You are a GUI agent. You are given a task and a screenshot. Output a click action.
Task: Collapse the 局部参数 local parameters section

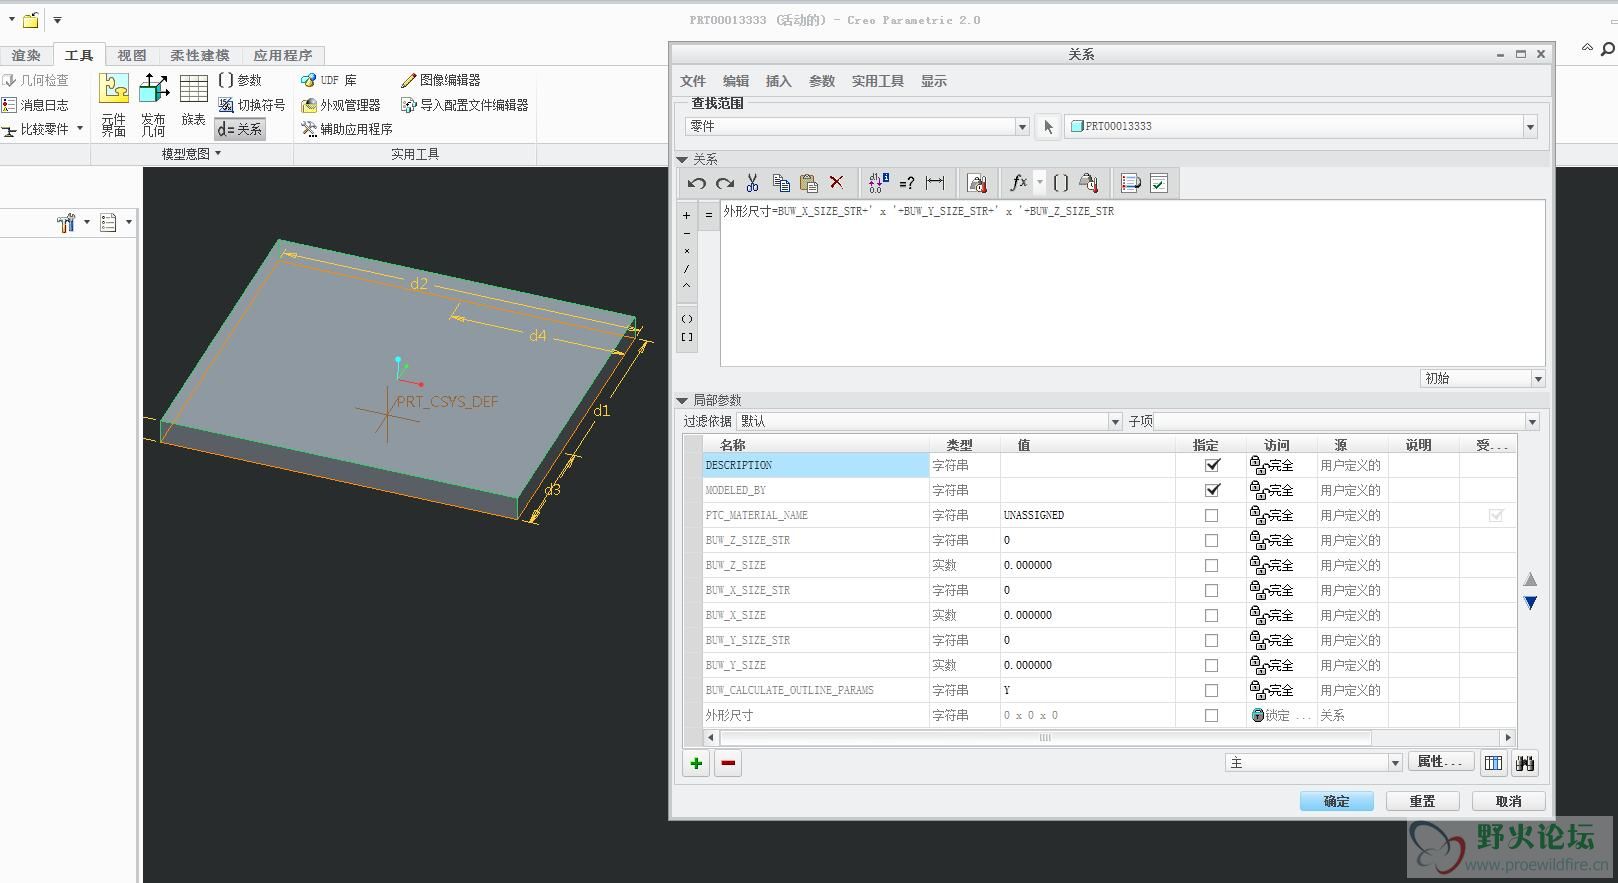682,400
